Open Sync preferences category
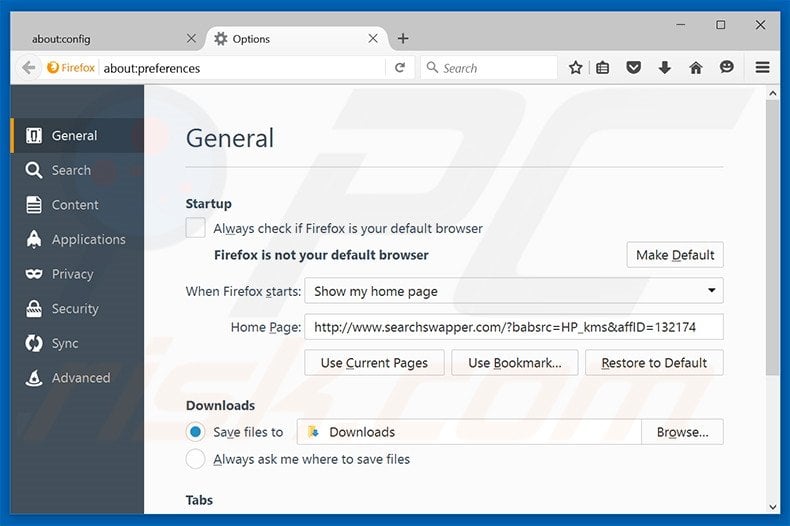The width and height of the screenshot is (790, 526). click(x=77, y=343)
